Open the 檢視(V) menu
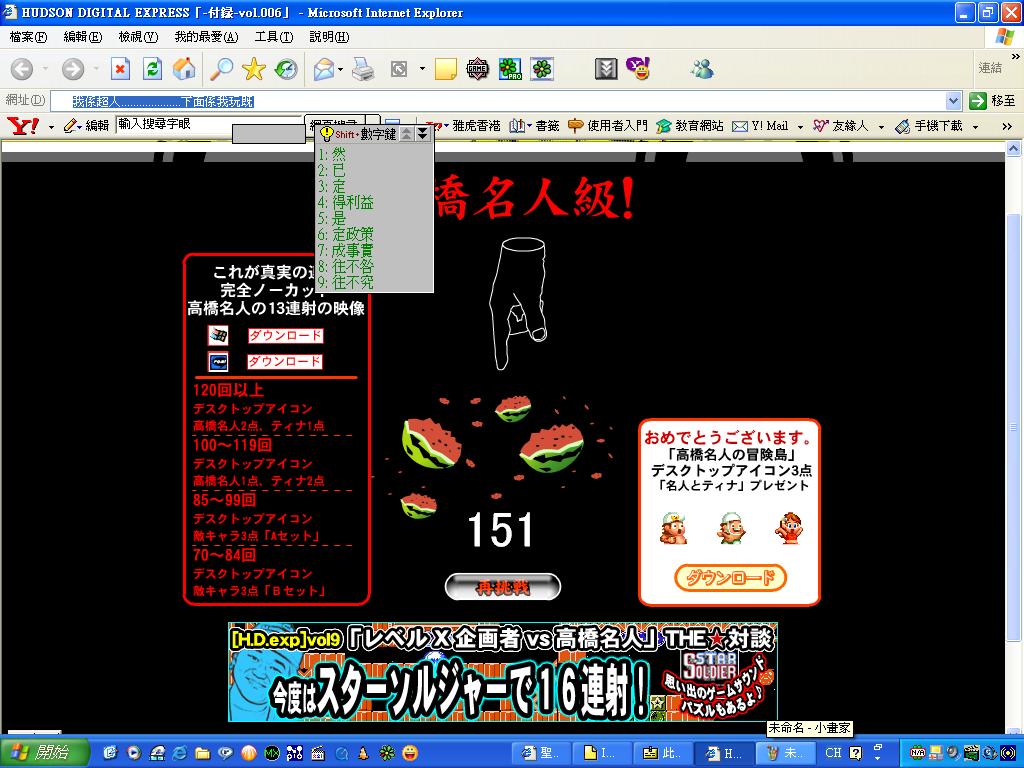Viewport: 1024px width, 768px height. pyautogui.click(x=138, y=37)
